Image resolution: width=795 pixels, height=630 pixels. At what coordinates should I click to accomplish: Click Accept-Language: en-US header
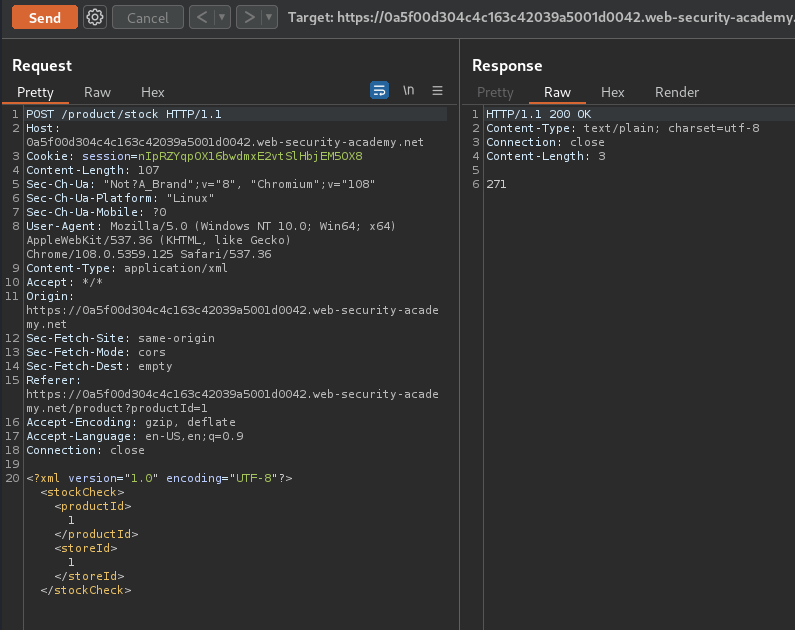(135, 436)
